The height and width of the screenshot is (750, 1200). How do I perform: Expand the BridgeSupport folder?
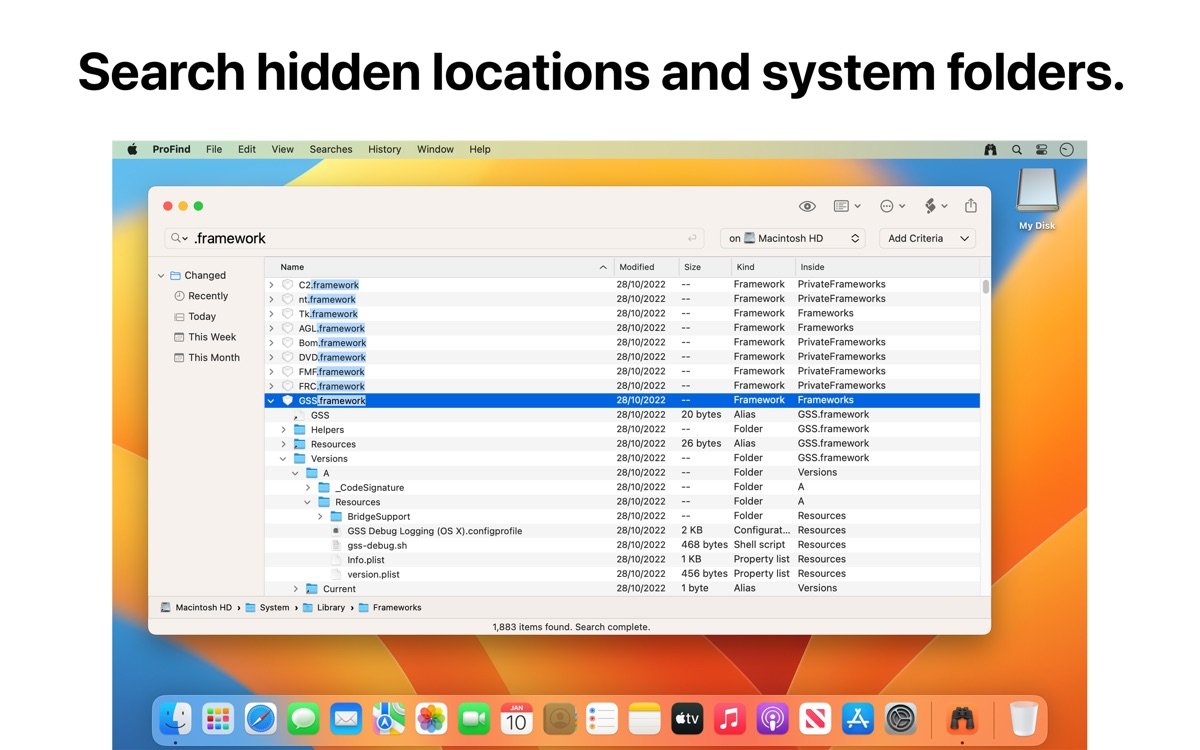coord(320,517)
